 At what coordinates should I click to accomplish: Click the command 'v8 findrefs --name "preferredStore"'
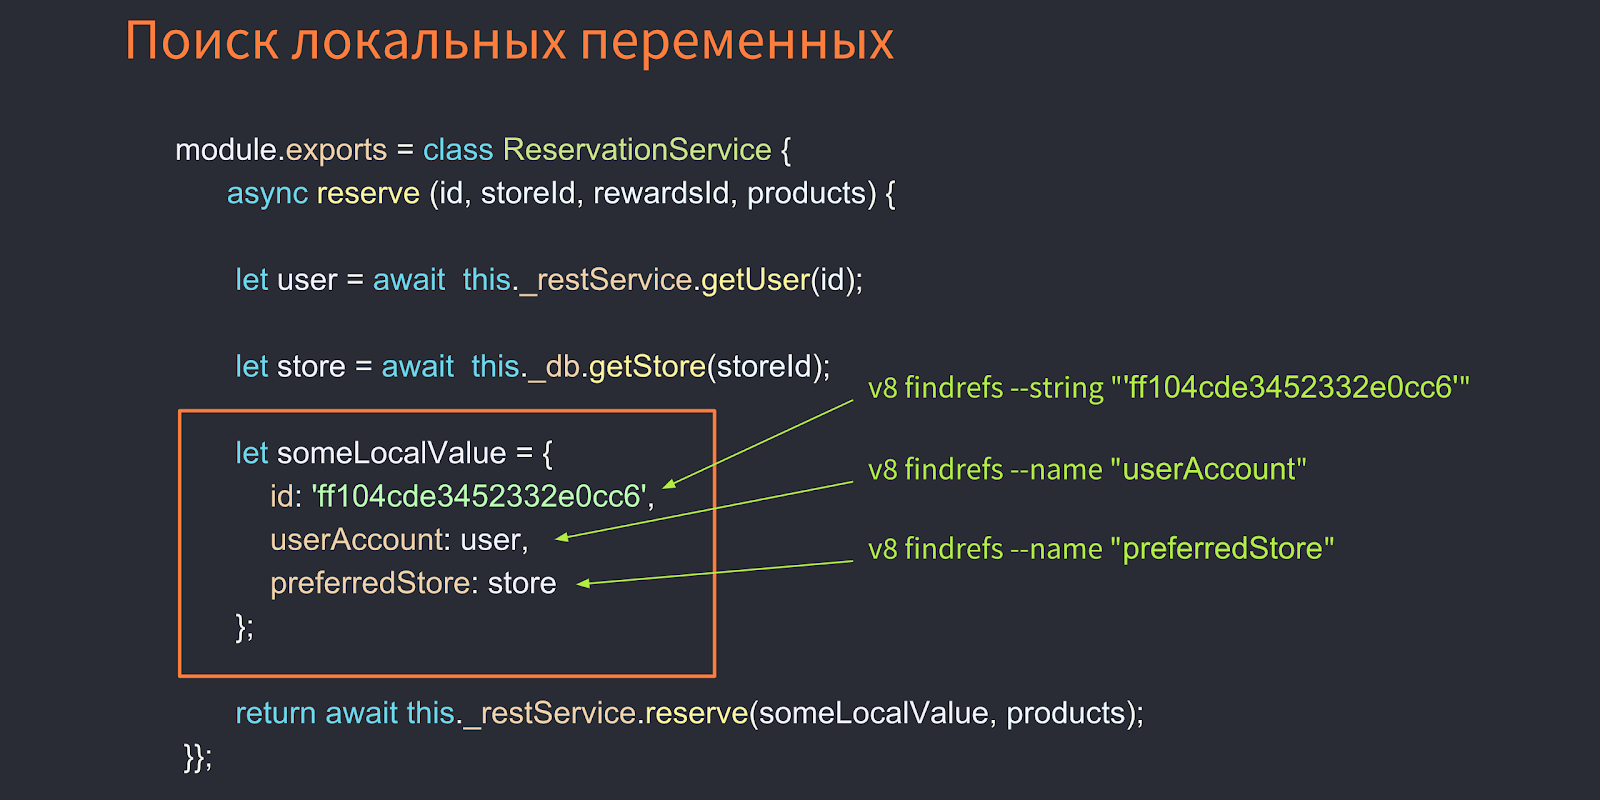[1101, 549]
